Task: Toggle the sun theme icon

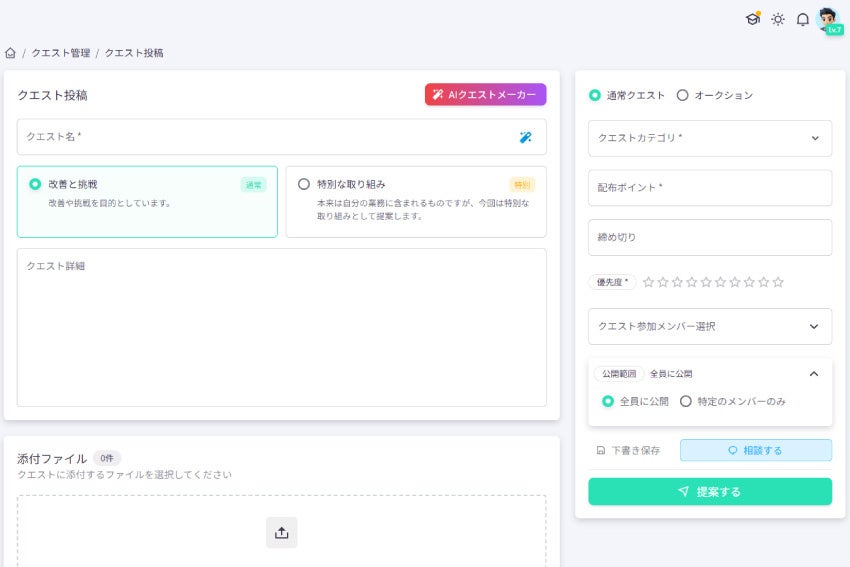Action: [778, 20]
